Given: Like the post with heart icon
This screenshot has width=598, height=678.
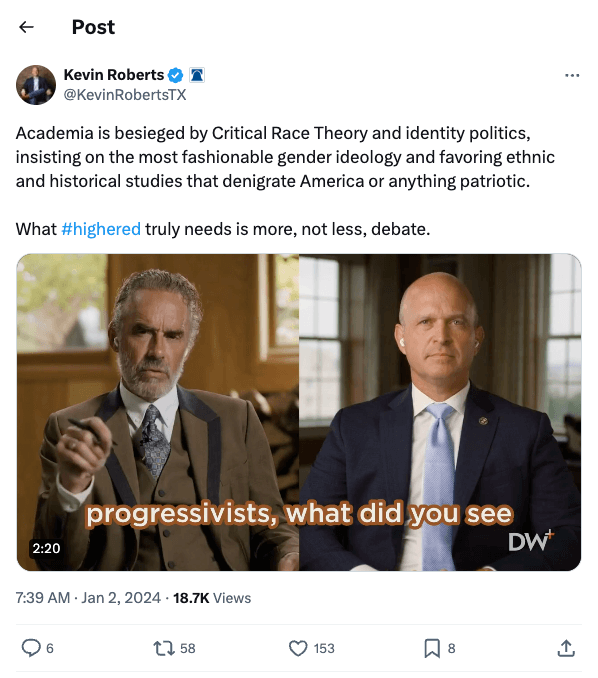Looking at the screenshot, I should (298, 648).
